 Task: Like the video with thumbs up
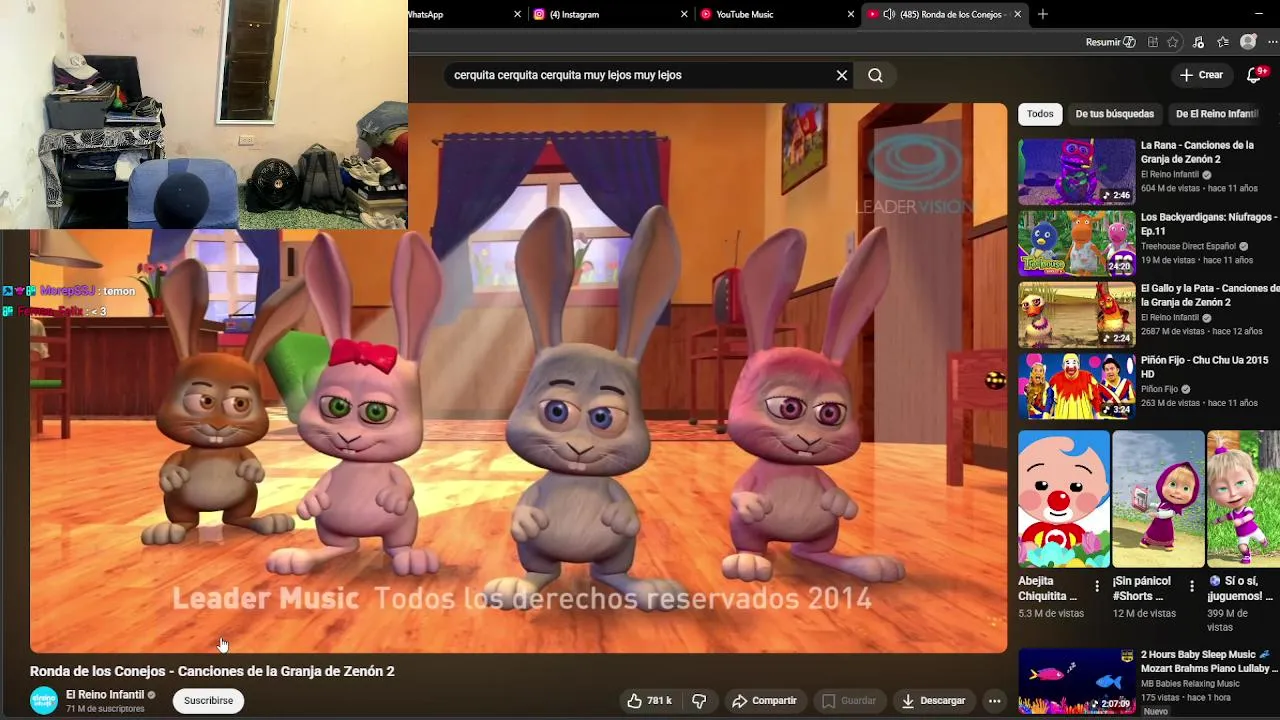click(650, 701)
